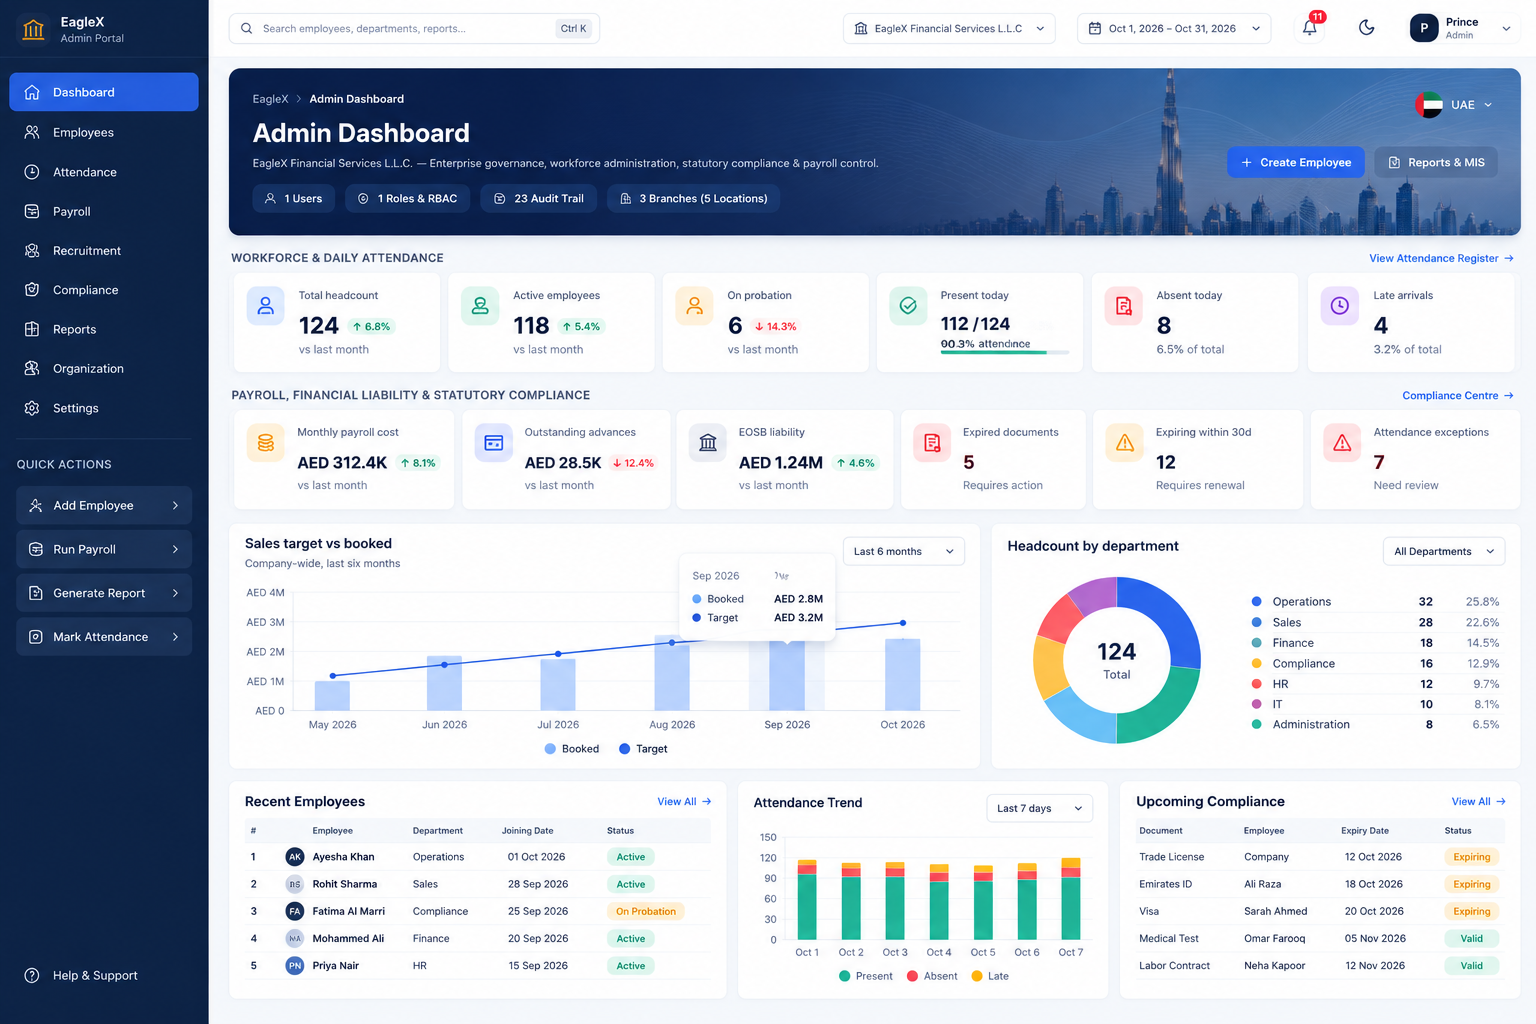This screenshot has width=1536, height=1024.
Task: Click the Monthly payroll cost coins icon
Action: [x=266, y=442]
